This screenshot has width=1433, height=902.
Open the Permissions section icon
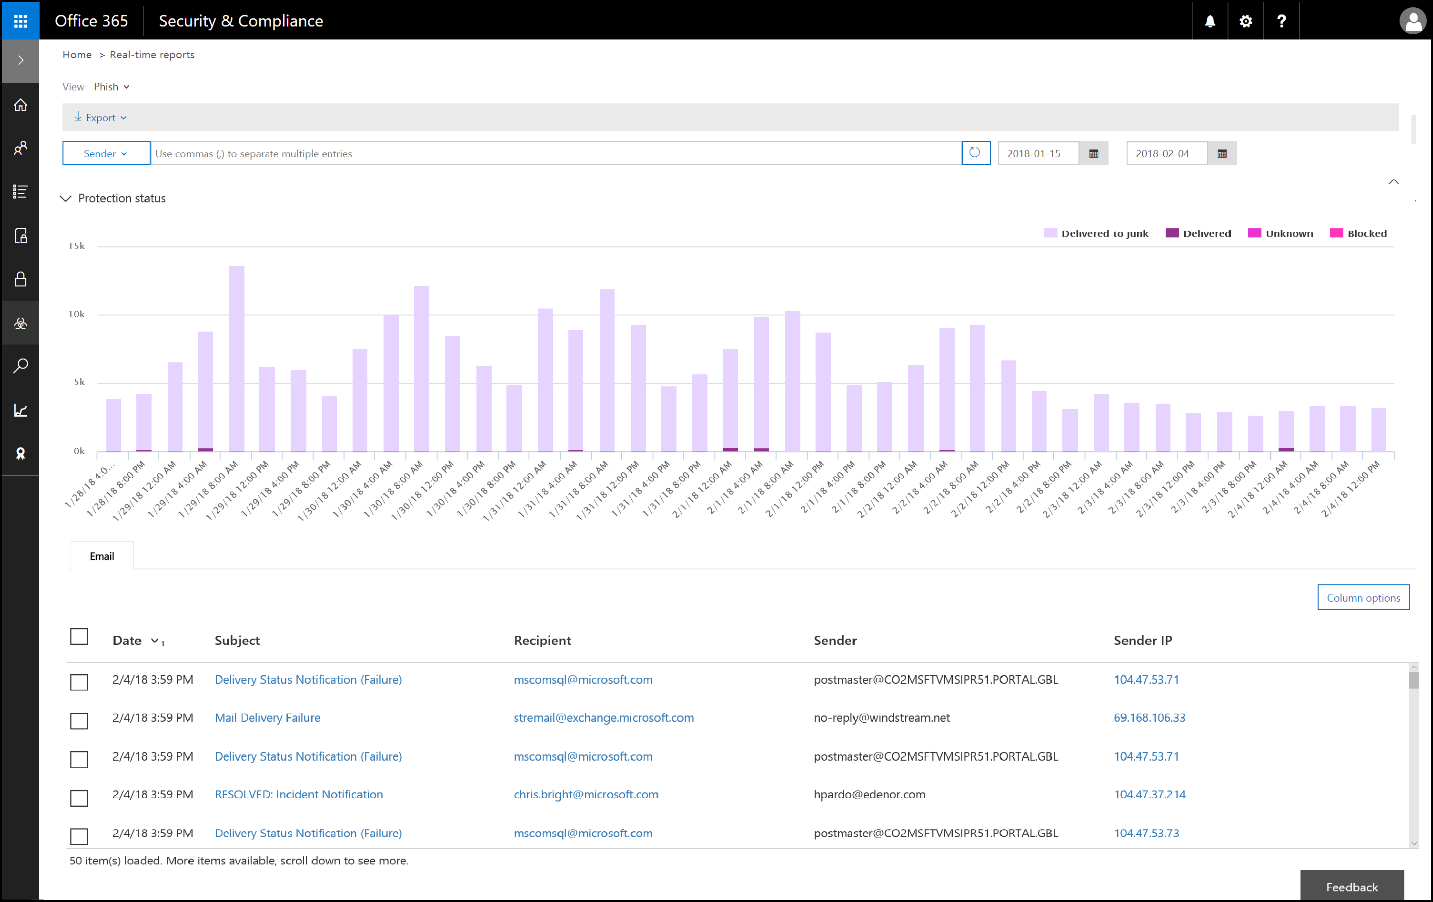point(20,147)
